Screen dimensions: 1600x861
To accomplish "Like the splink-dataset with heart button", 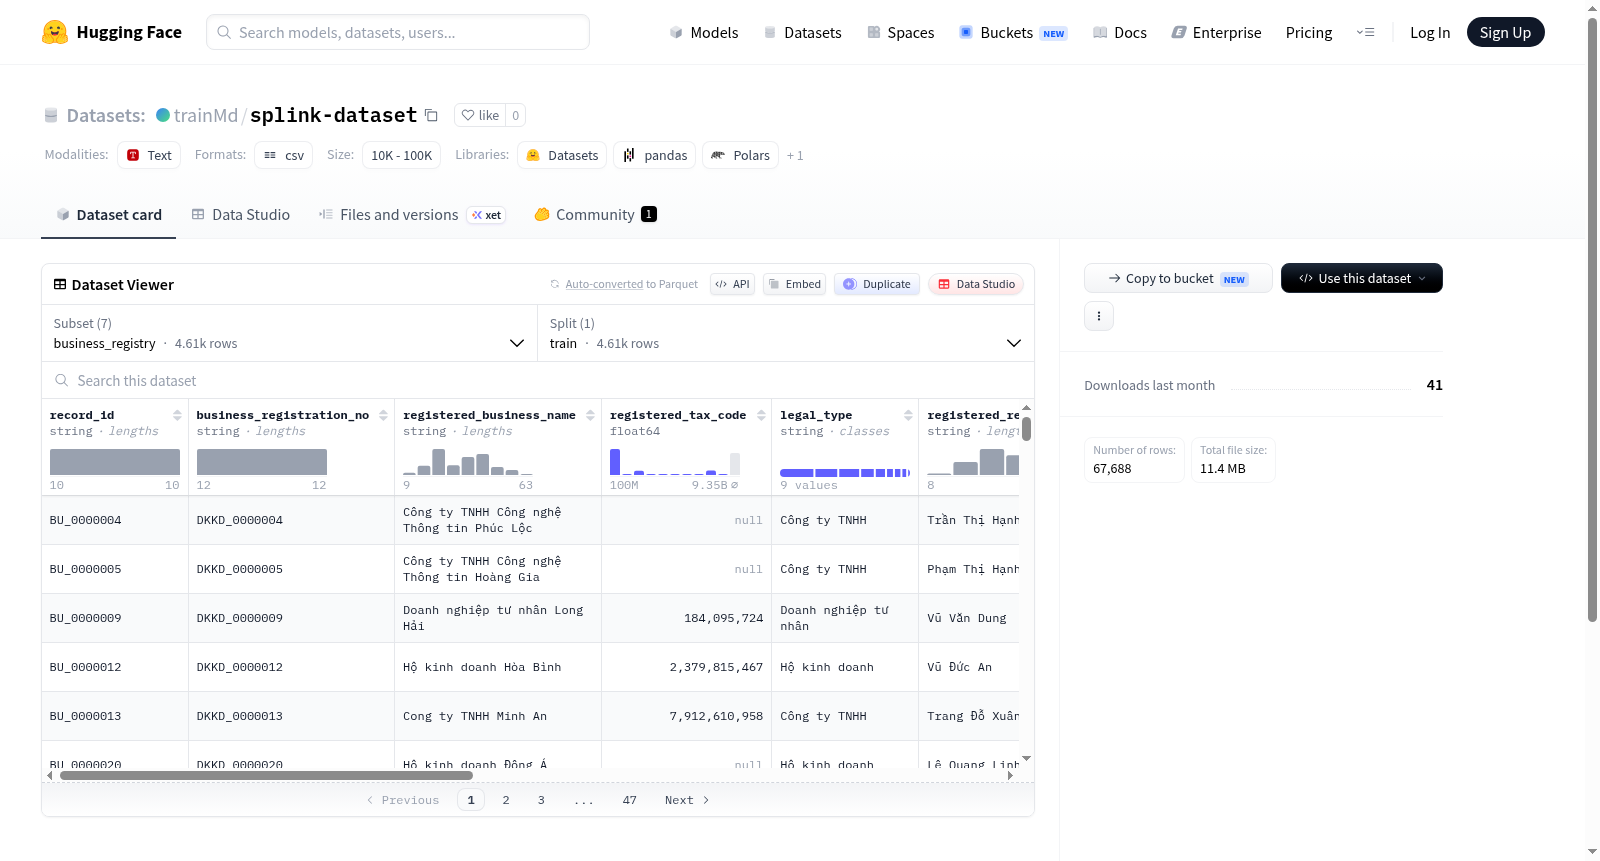I will coord(480,115).
